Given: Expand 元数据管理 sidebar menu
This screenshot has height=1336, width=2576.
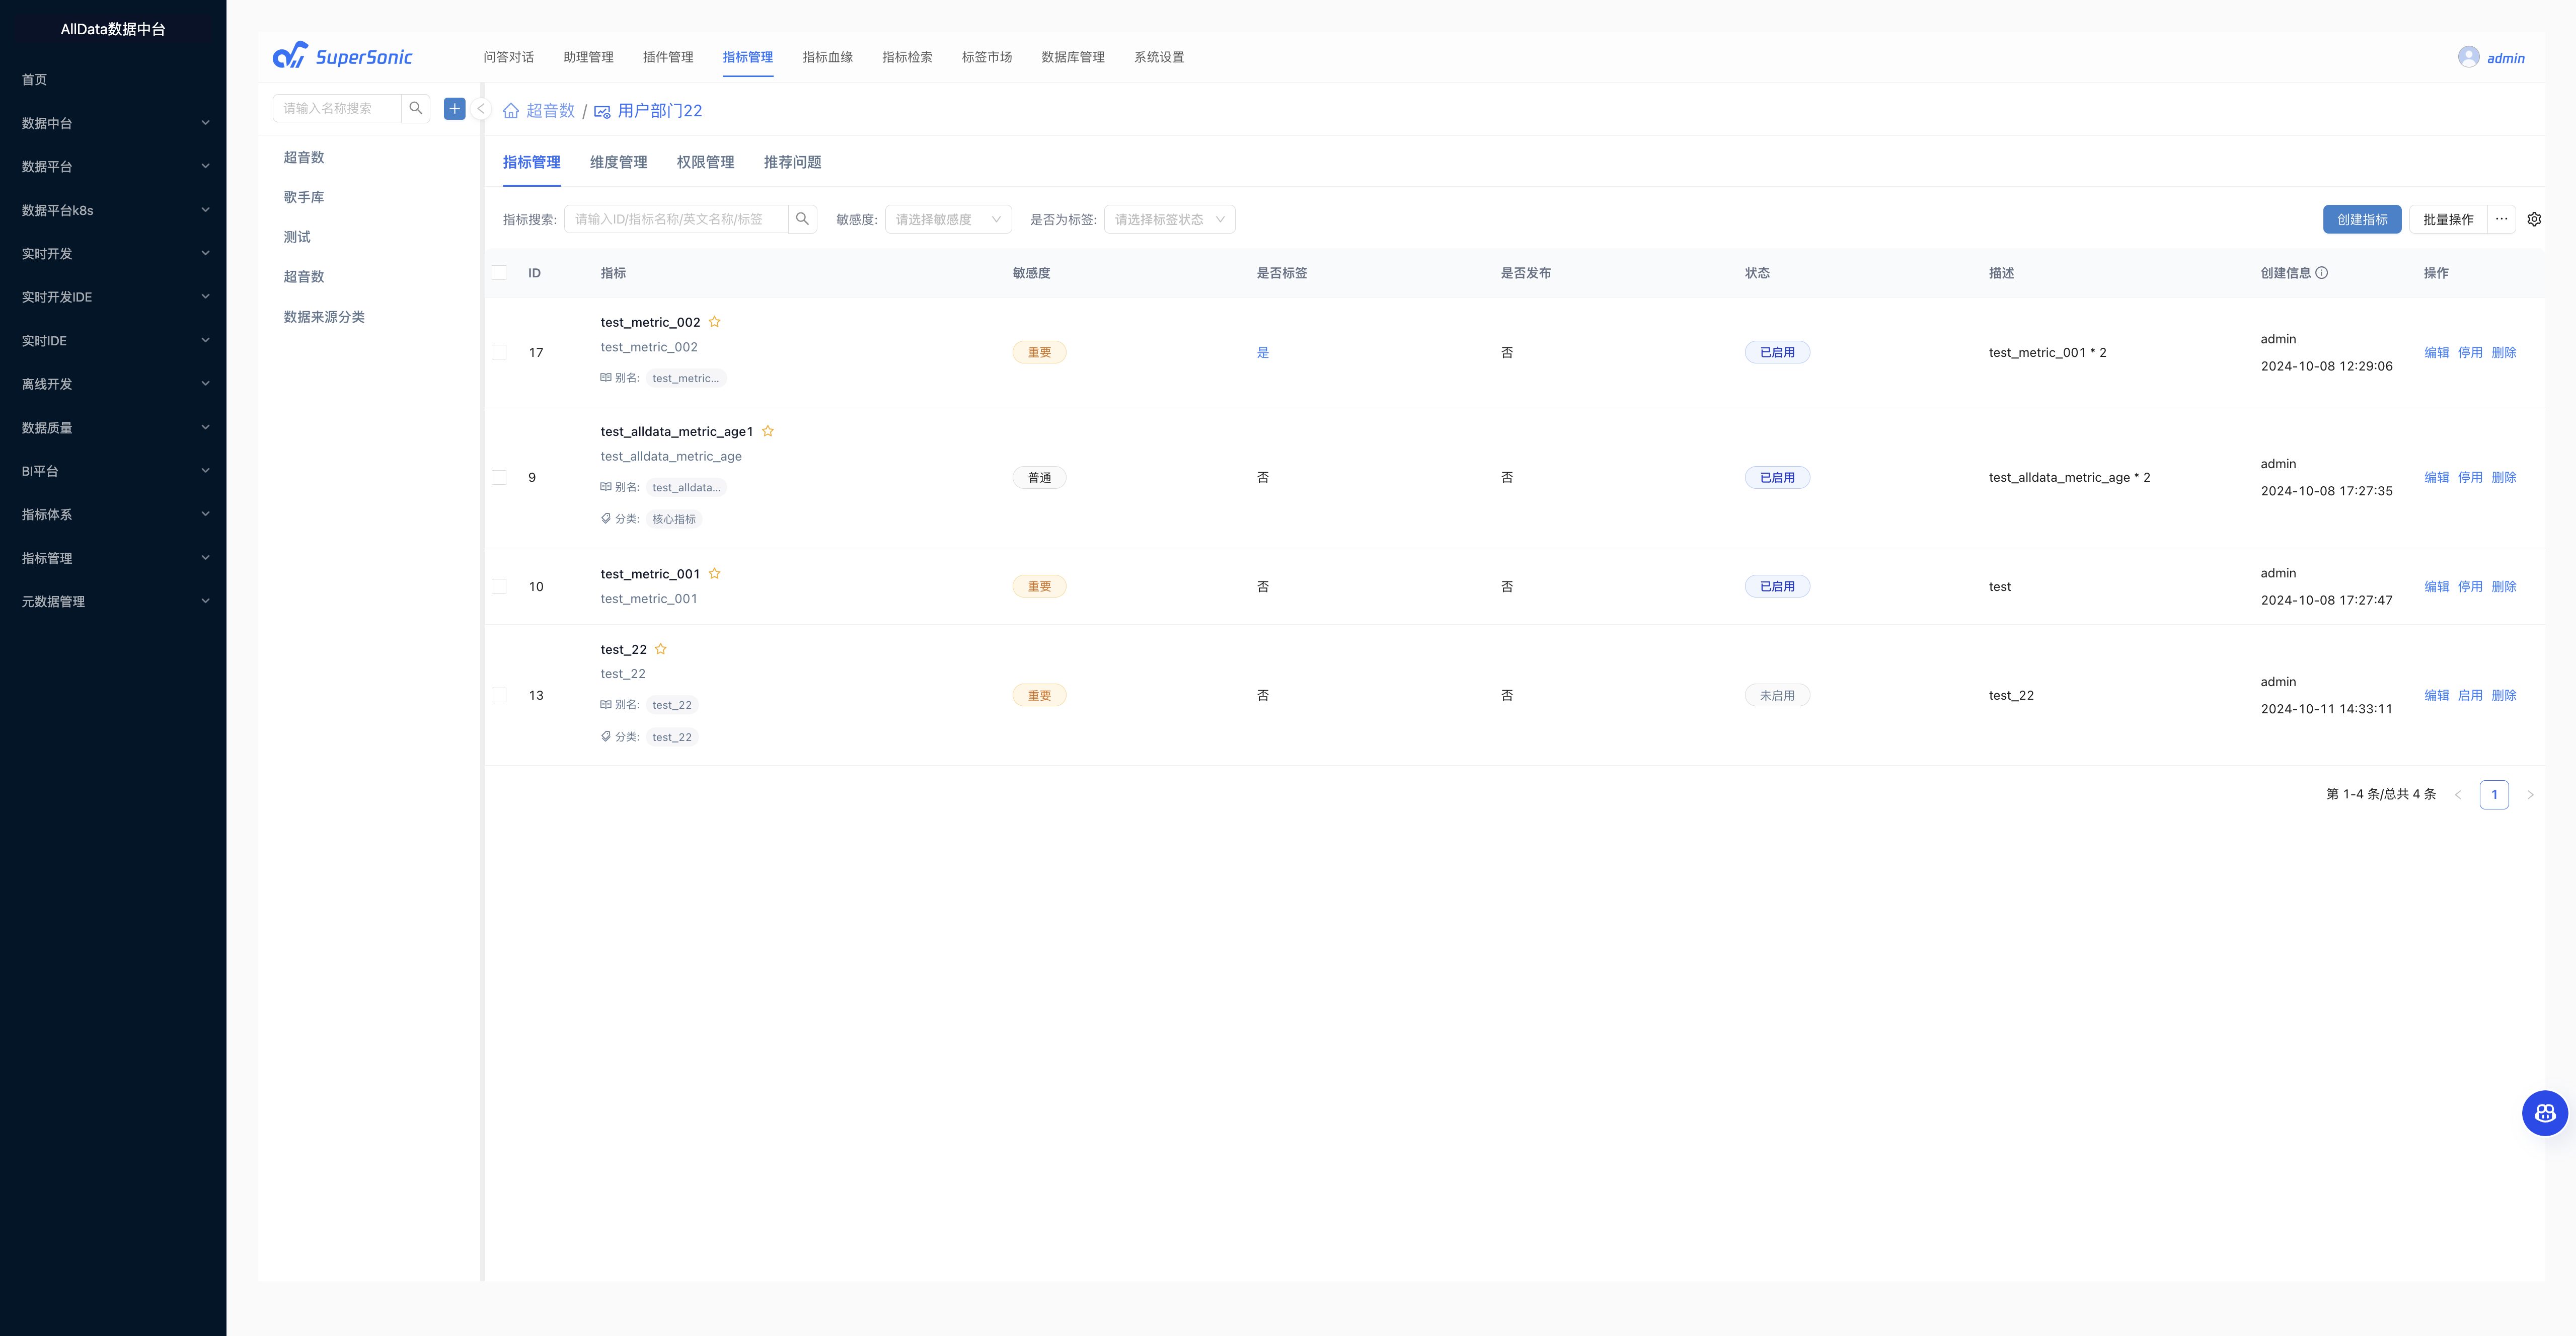Looking at the screenshot, I should (113, 601).
